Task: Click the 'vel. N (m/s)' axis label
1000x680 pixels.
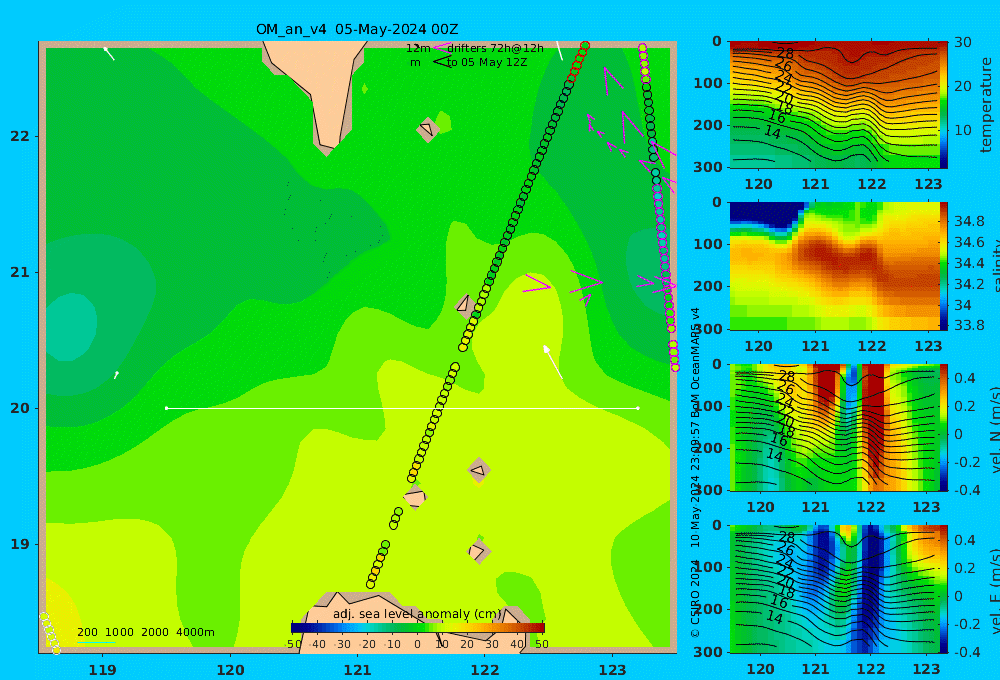Action: click(x=994, y=429)
